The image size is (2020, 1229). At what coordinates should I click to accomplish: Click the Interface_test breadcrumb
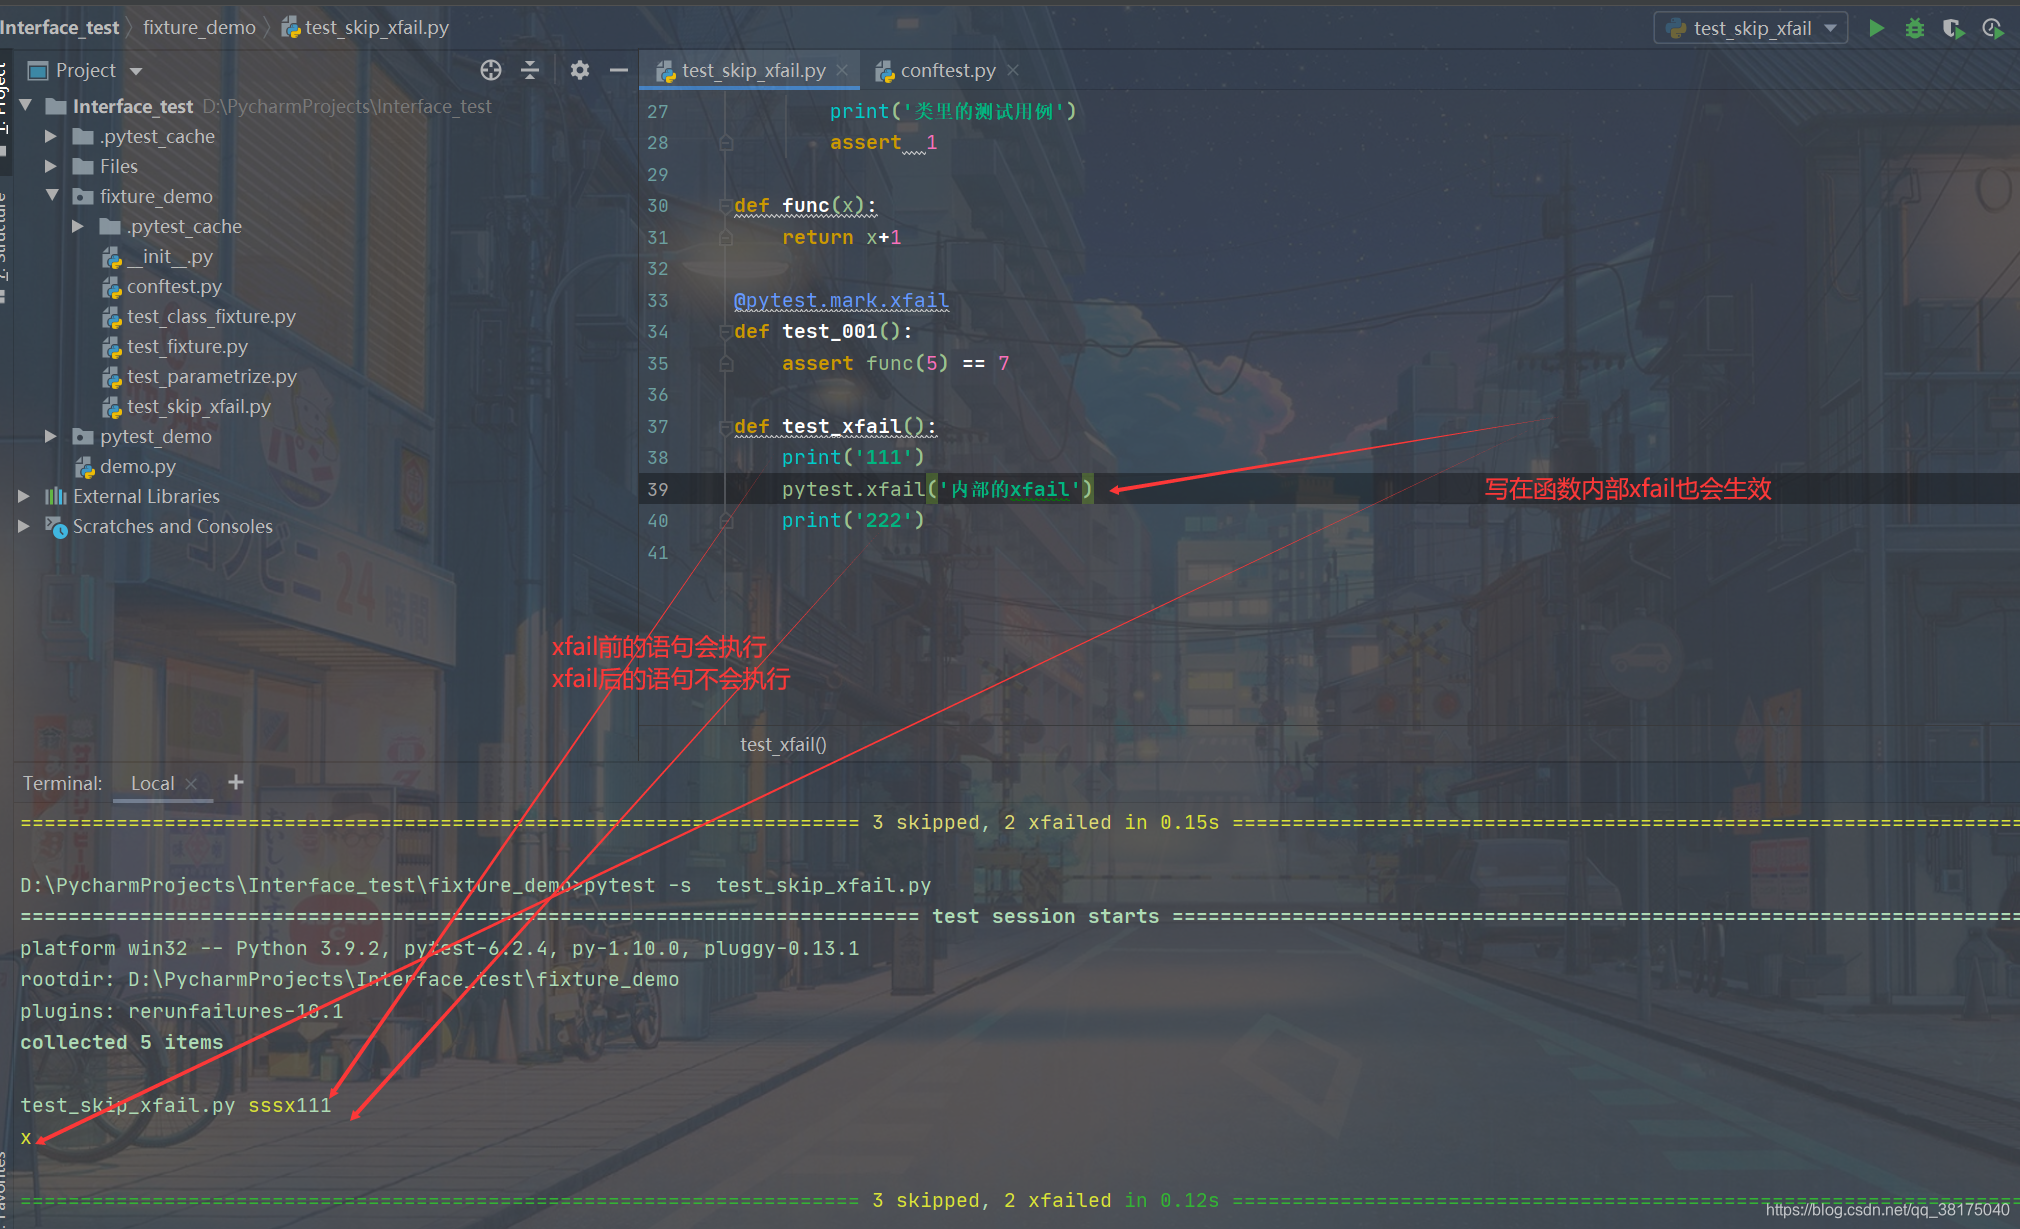click(59, 27)
